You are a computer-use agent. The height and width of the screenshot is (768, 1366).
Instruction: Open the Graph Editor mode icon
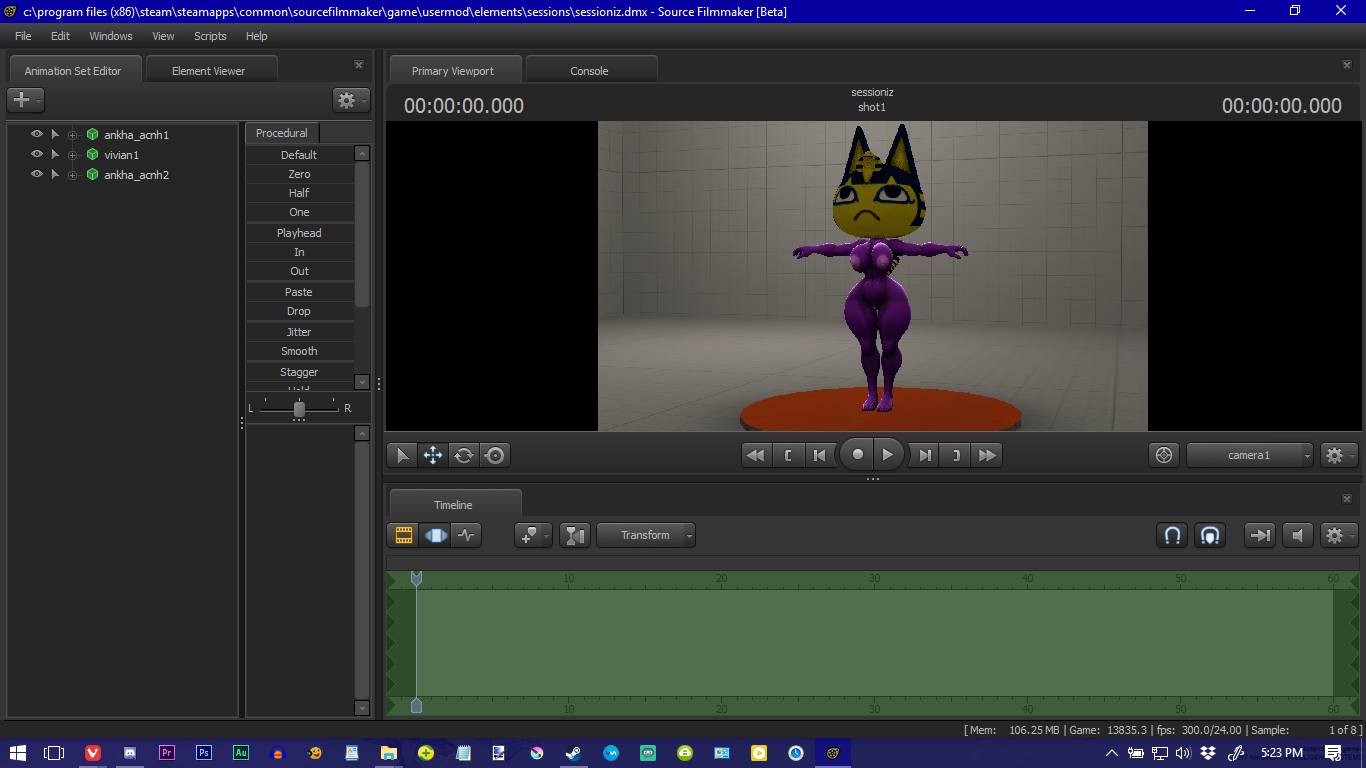point(466,535)
